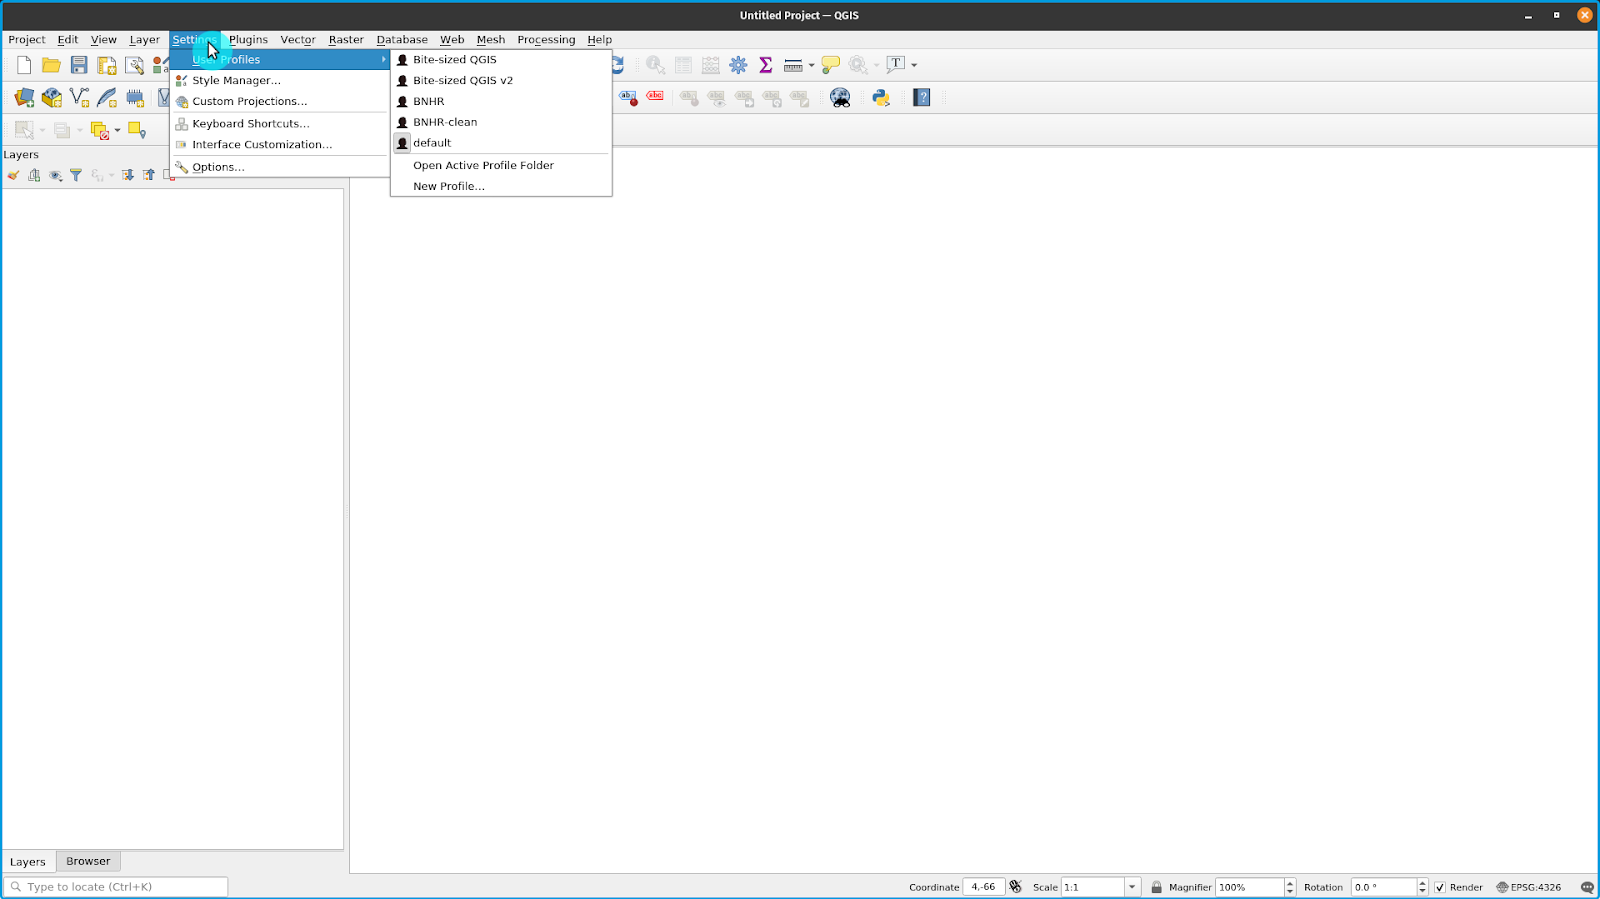Open the Scale dropdown

click(1132, 887)
